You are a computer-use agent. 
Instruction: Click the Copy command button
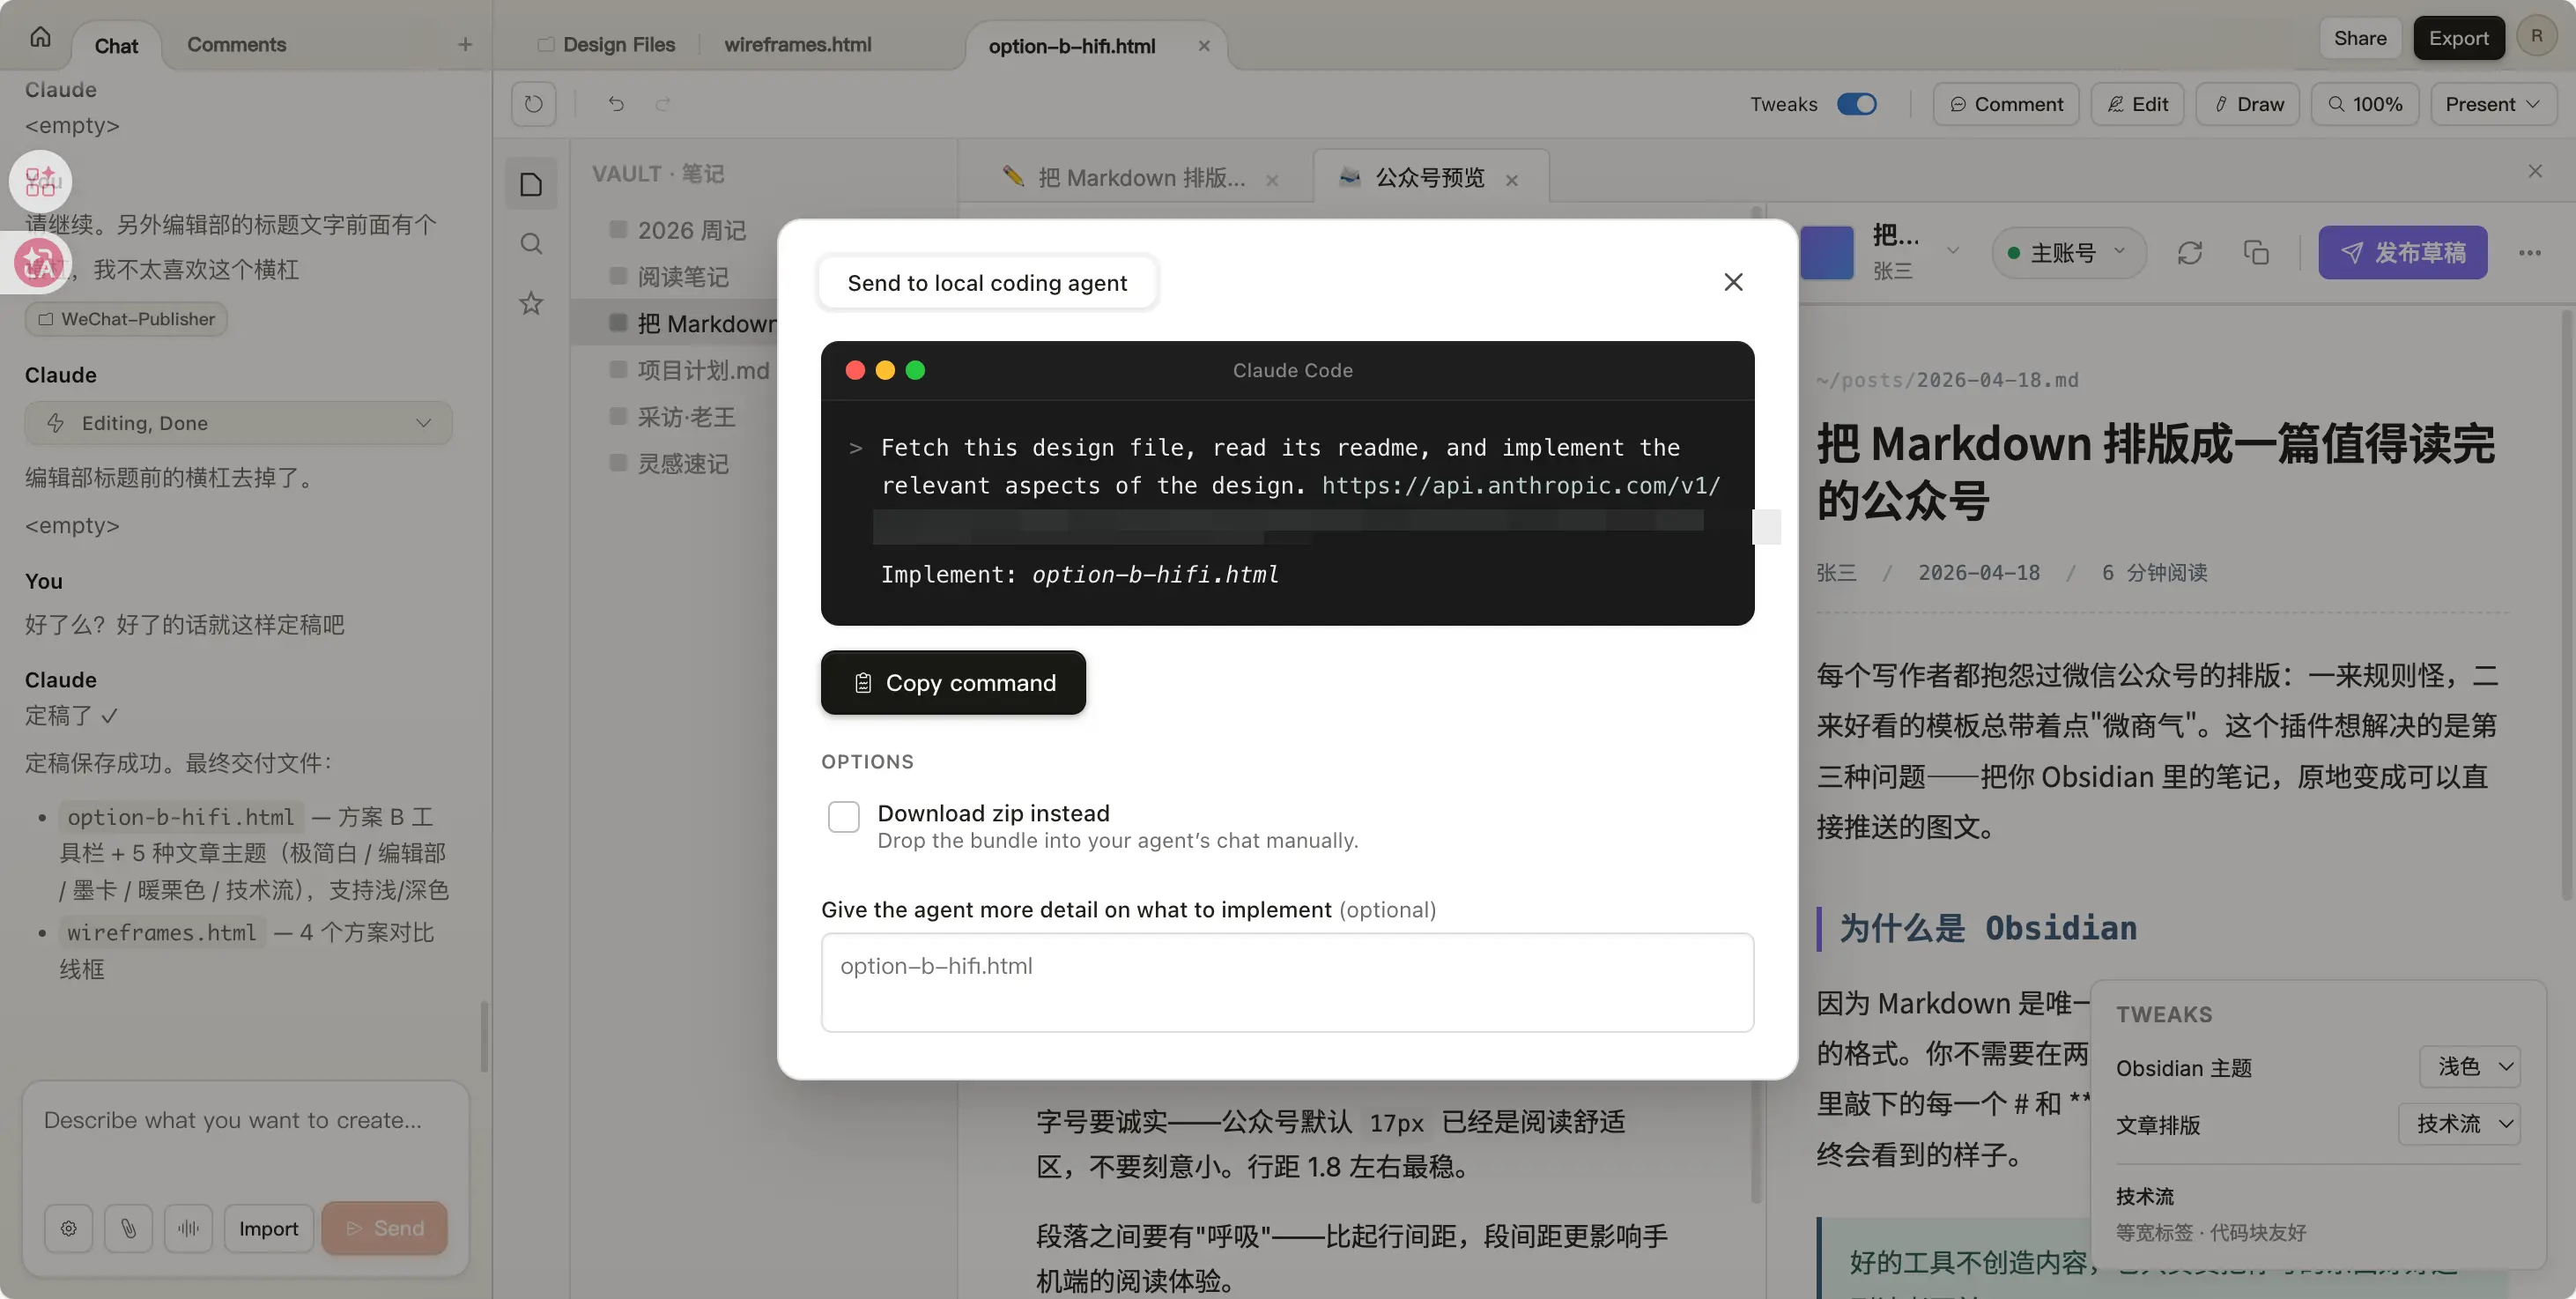coord(953,683)
